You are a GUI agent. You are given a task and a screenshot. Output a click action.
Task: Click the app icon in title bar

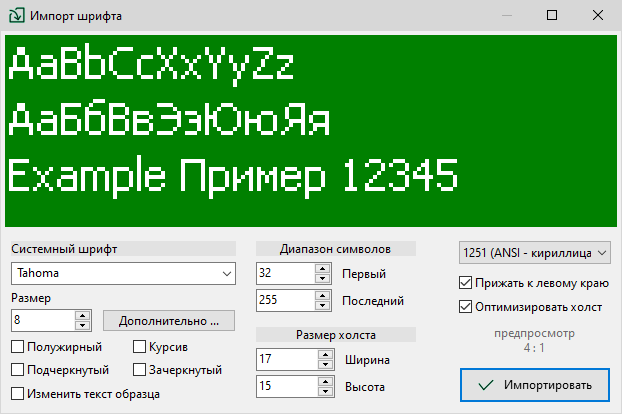[x=16, y=16]
